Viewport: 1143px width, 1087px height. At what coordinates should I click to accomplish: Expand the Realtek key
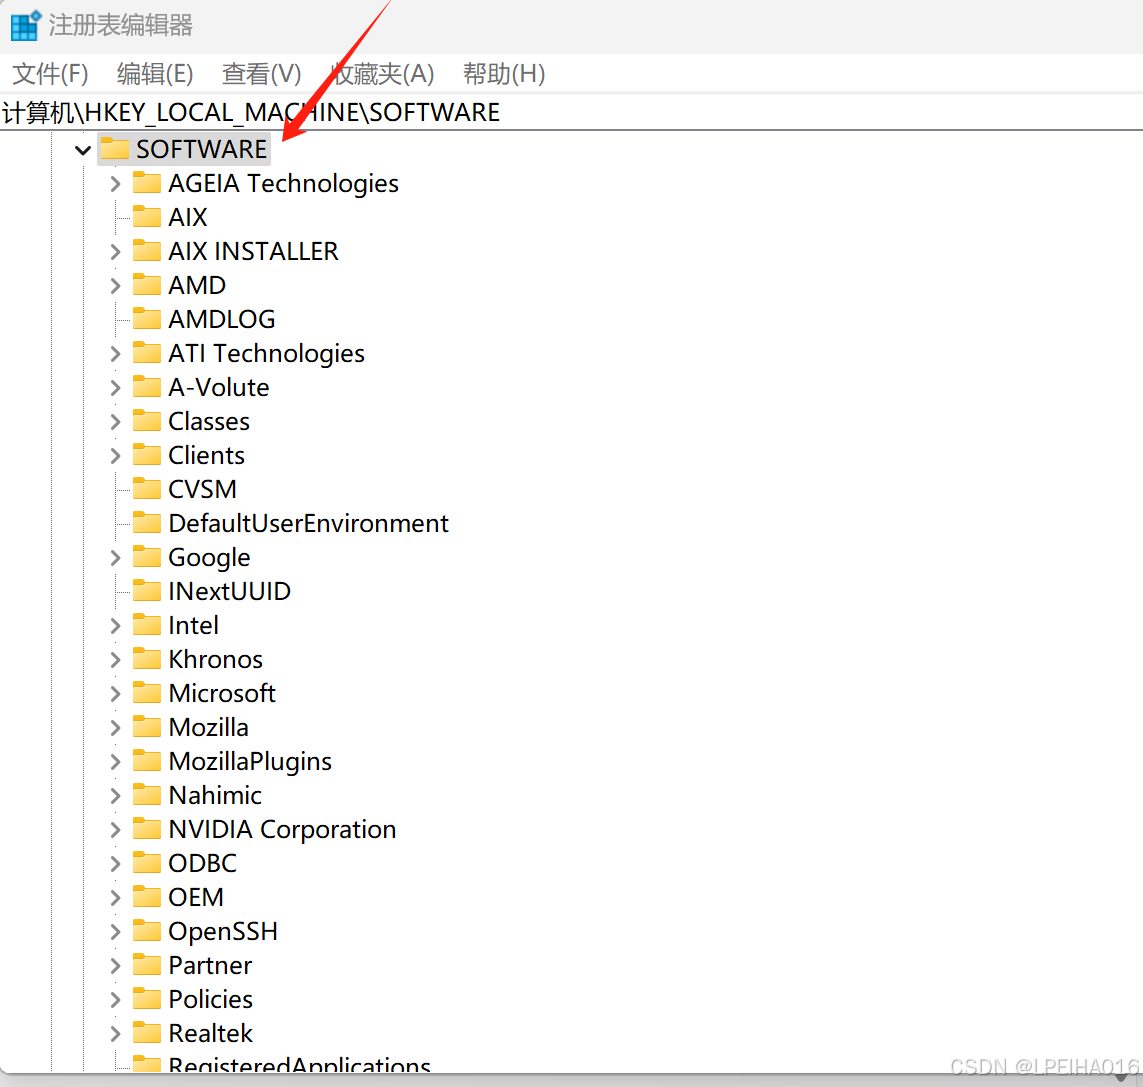(x=115, y=1034)
